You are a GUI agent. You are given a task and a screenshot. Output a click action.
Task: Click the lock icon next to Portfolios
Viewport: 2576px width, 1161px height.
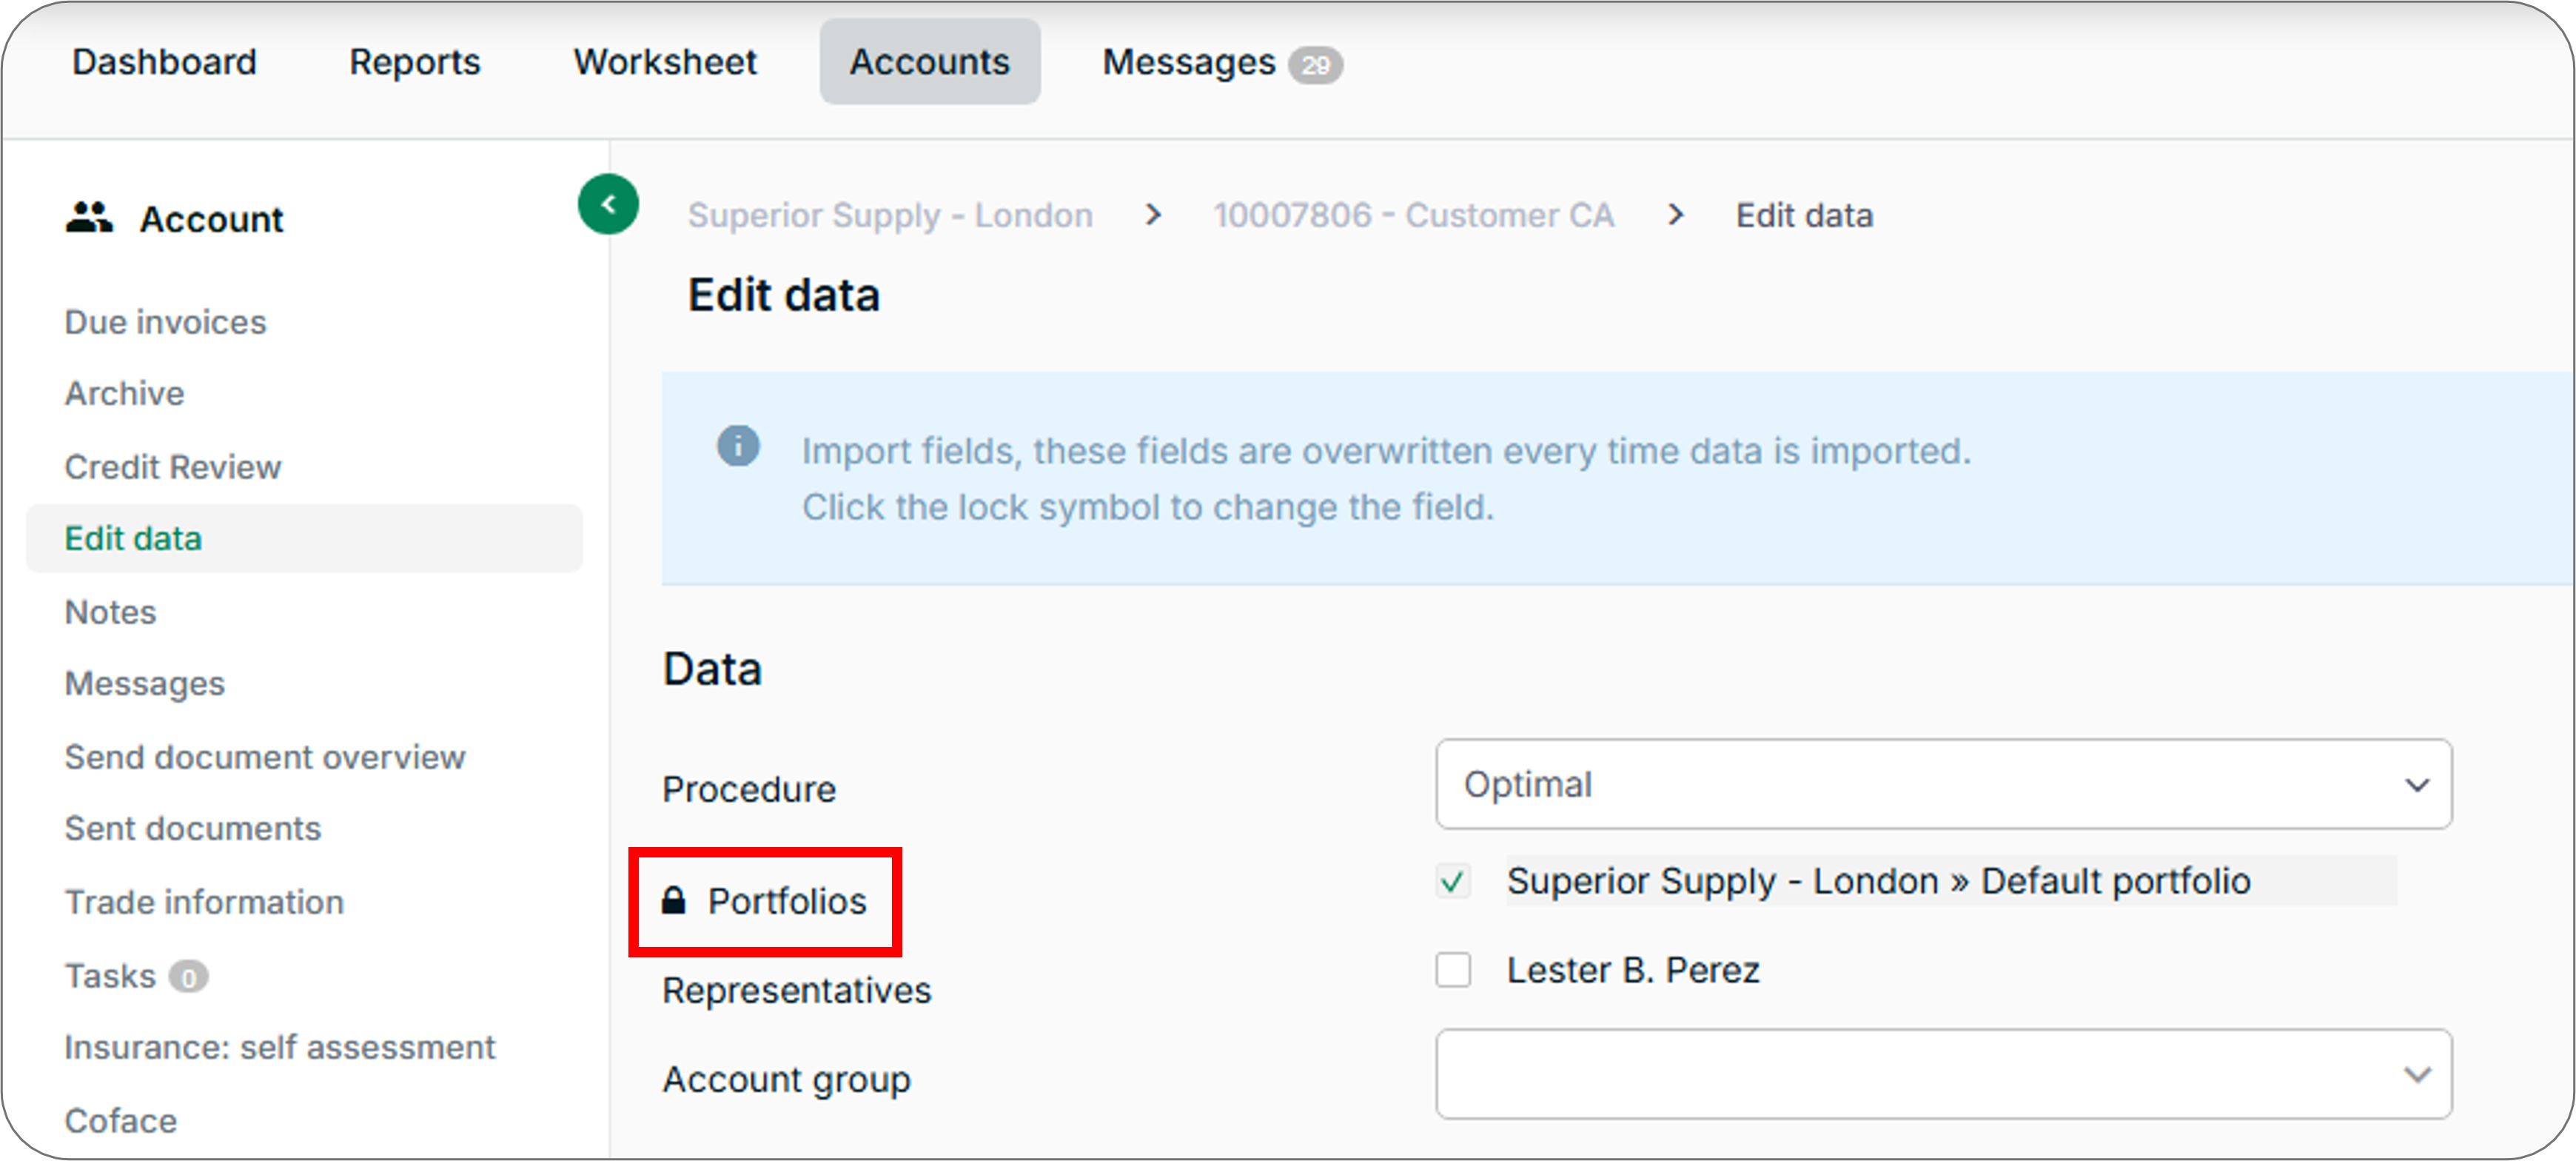674,901
